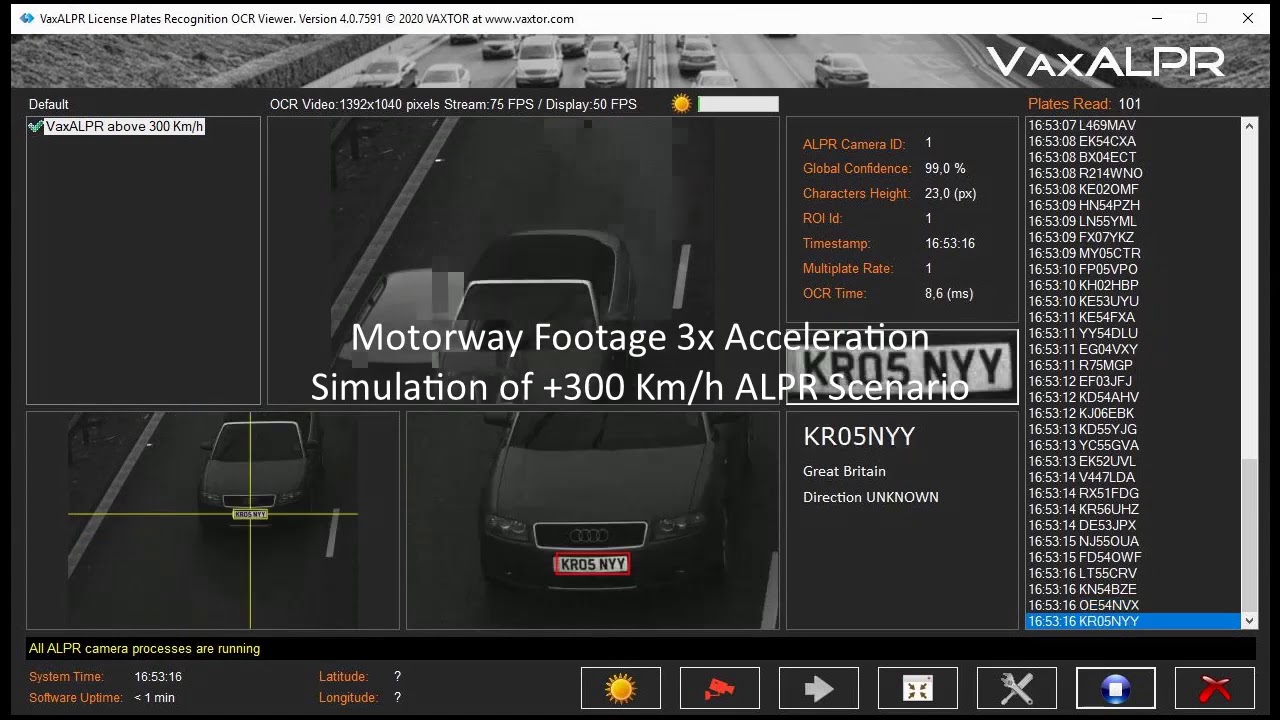Open the wrench and screwdriver tools button
Screen dimensions: 1280x720
tap(1017, 688)
